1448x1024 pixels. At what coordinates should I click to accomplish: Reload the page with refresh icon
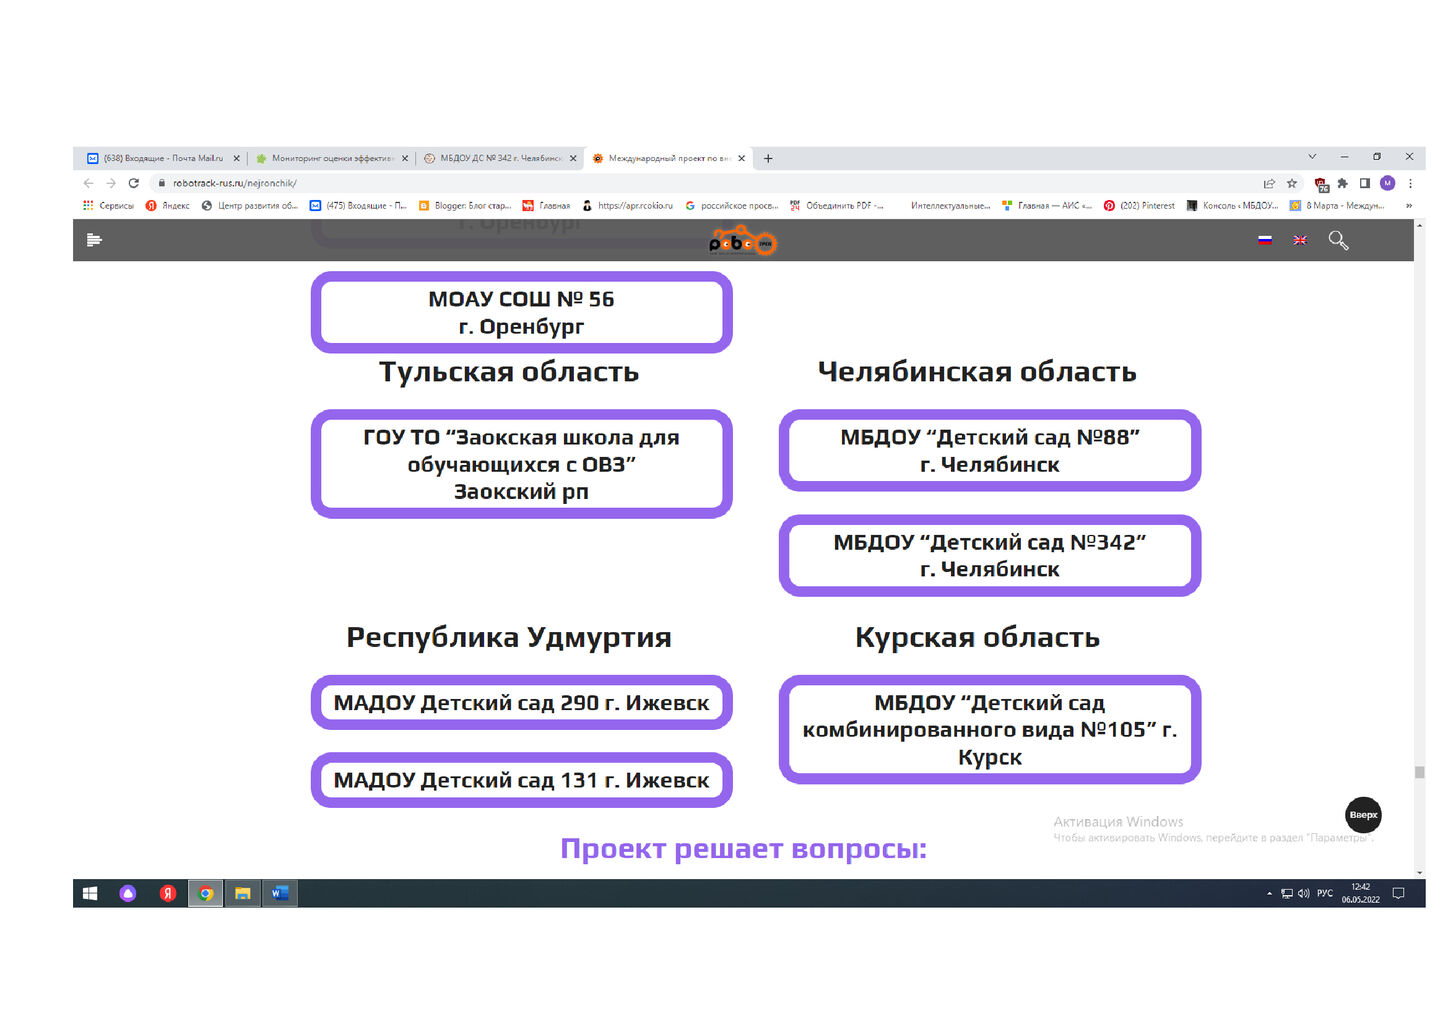(x=134, y=184)
